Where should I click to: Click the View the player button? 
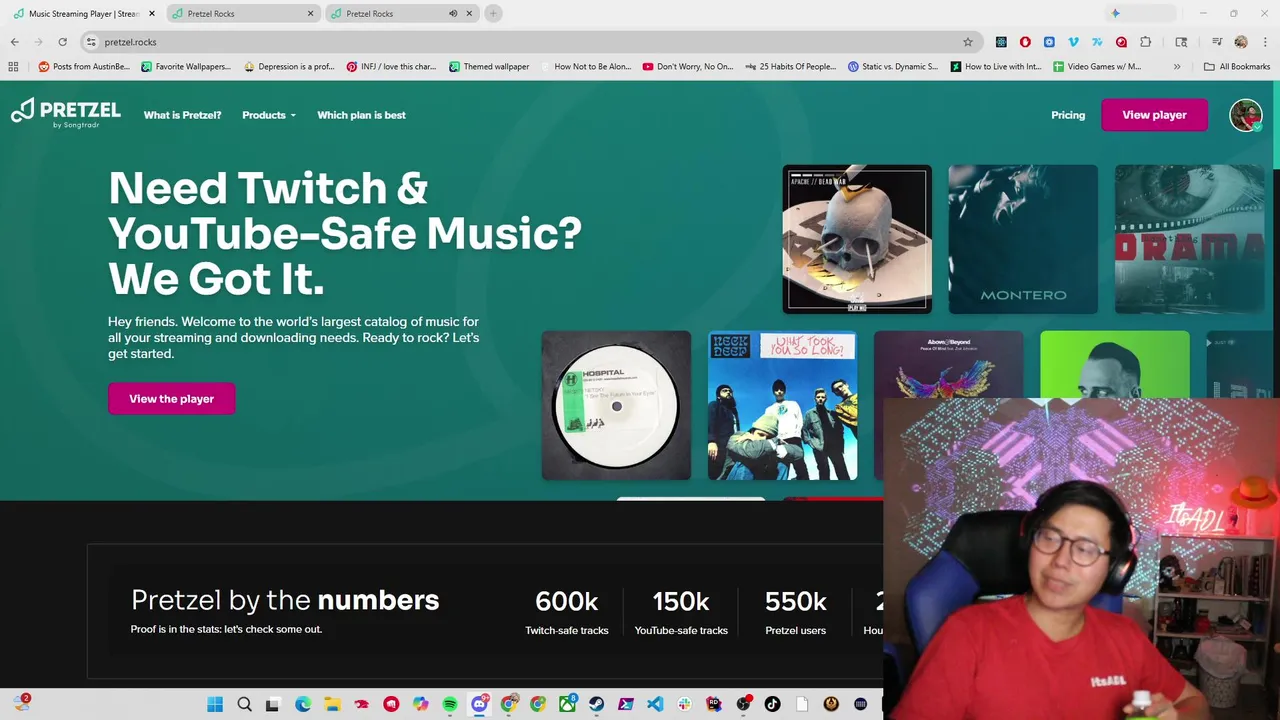pyautogui.click(x=171, y=399)
